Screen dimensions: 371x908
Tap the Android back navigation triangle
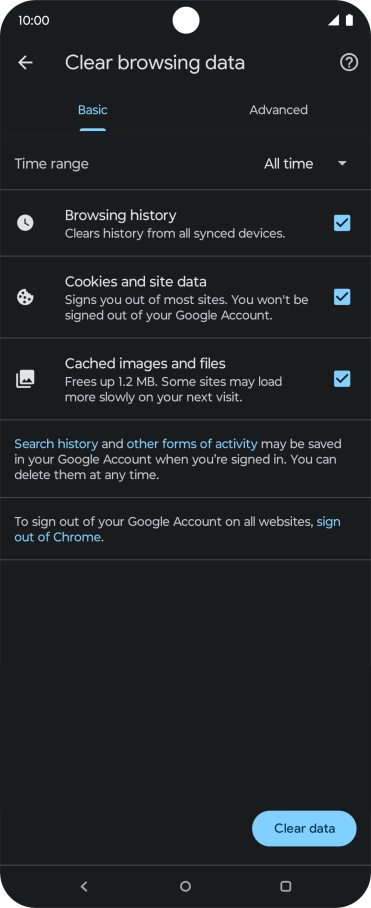(x=84, y=886)
